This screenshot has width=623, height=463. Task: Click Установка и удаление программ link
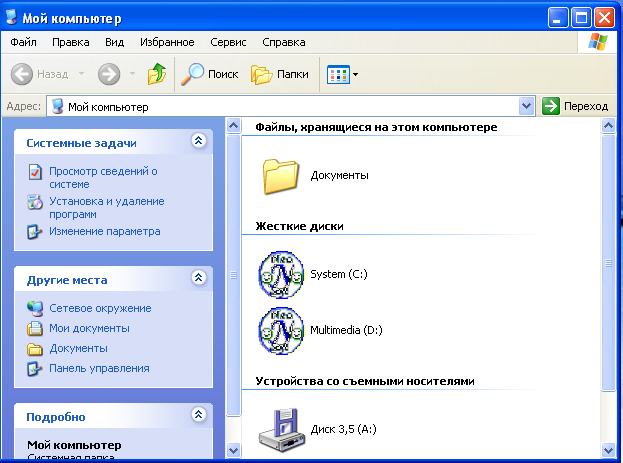pyautogui.click(x=106, y=207)
